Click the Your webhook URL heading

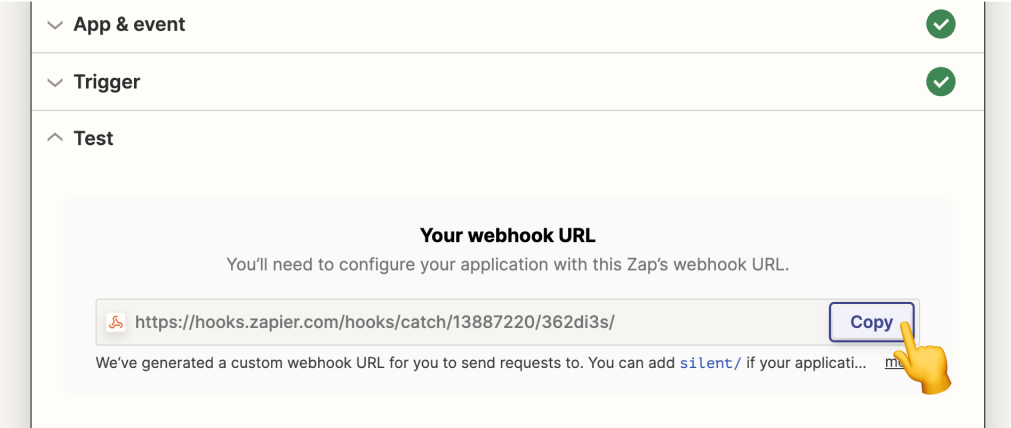click(x=507, y=235)
